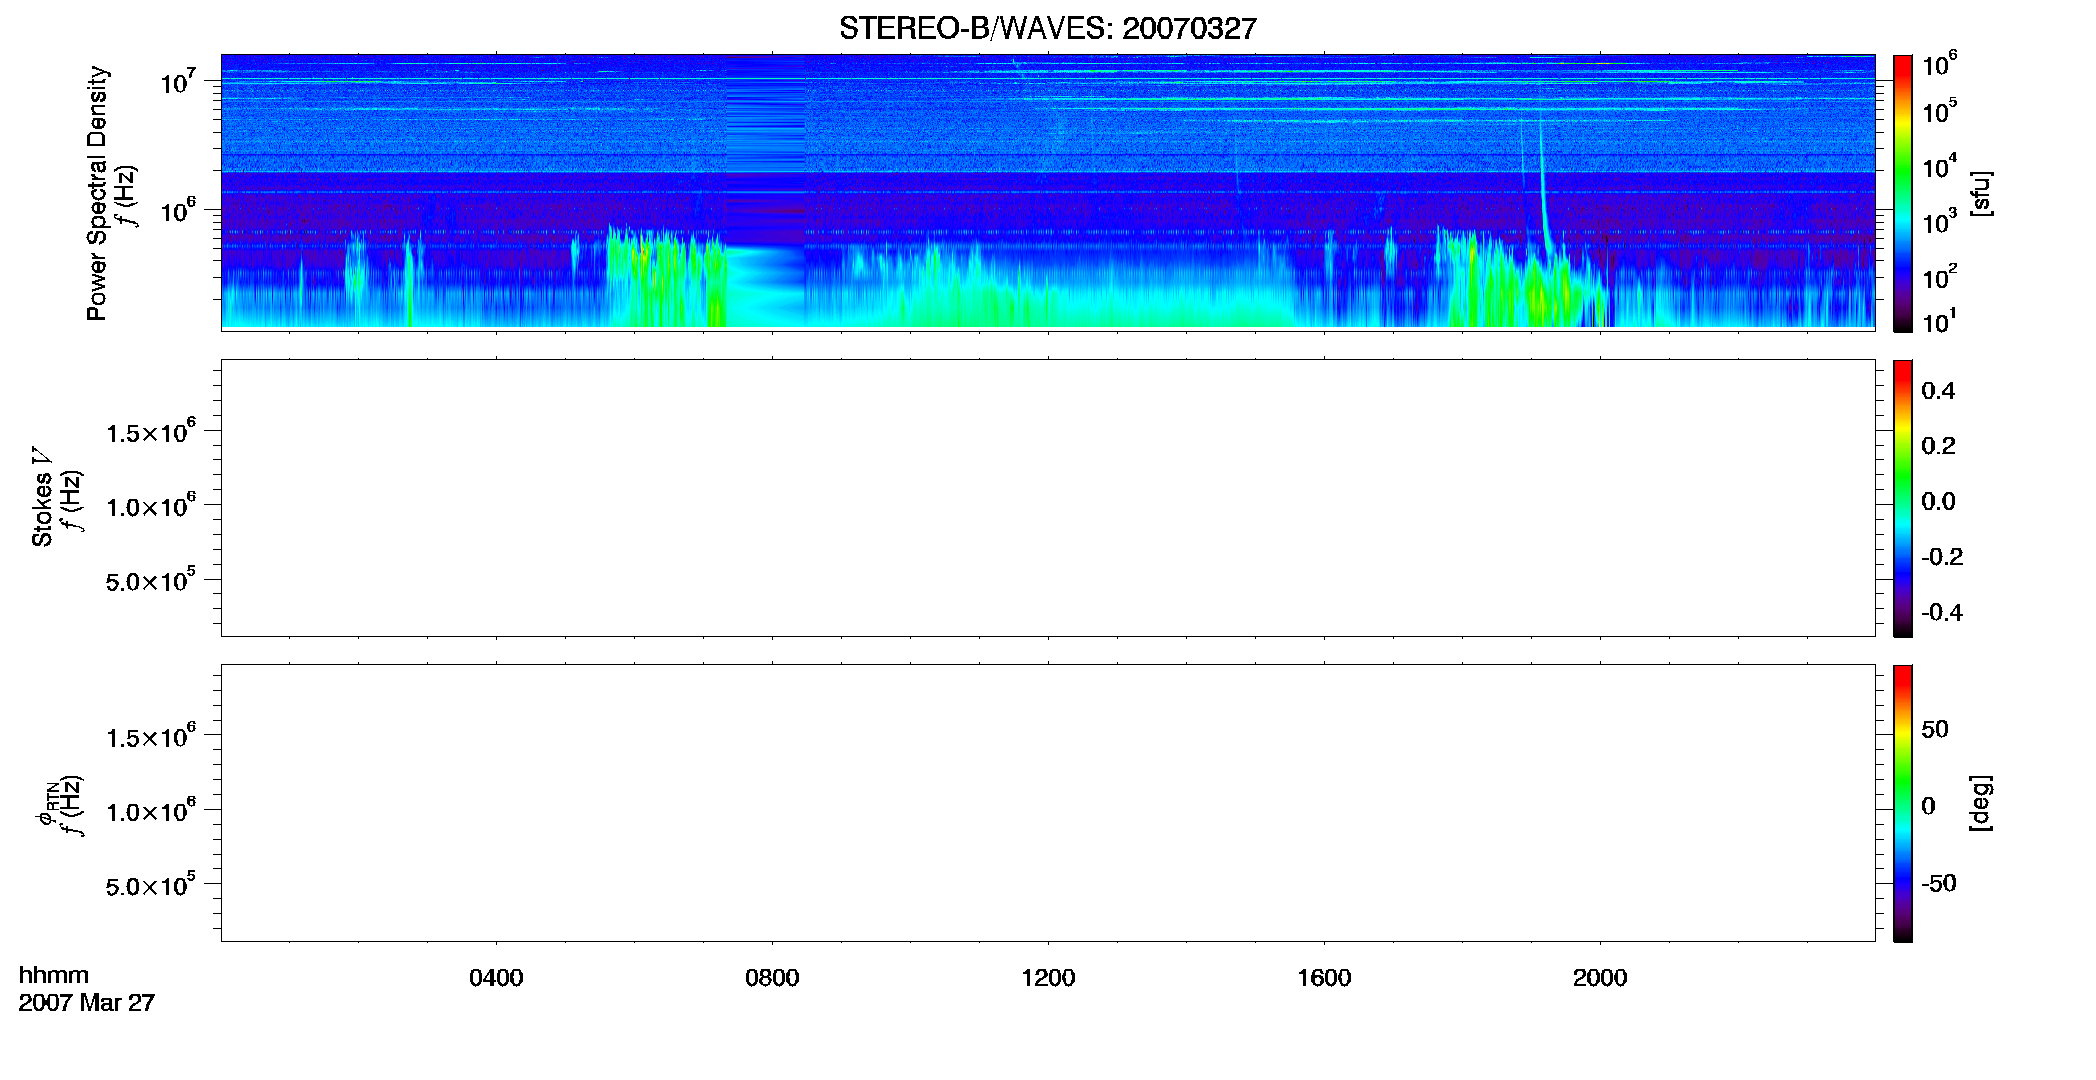Click 1.5×10^6 tick in φ RTN panel
This screenshot has width=2096, height=1080.
(150, 736)
